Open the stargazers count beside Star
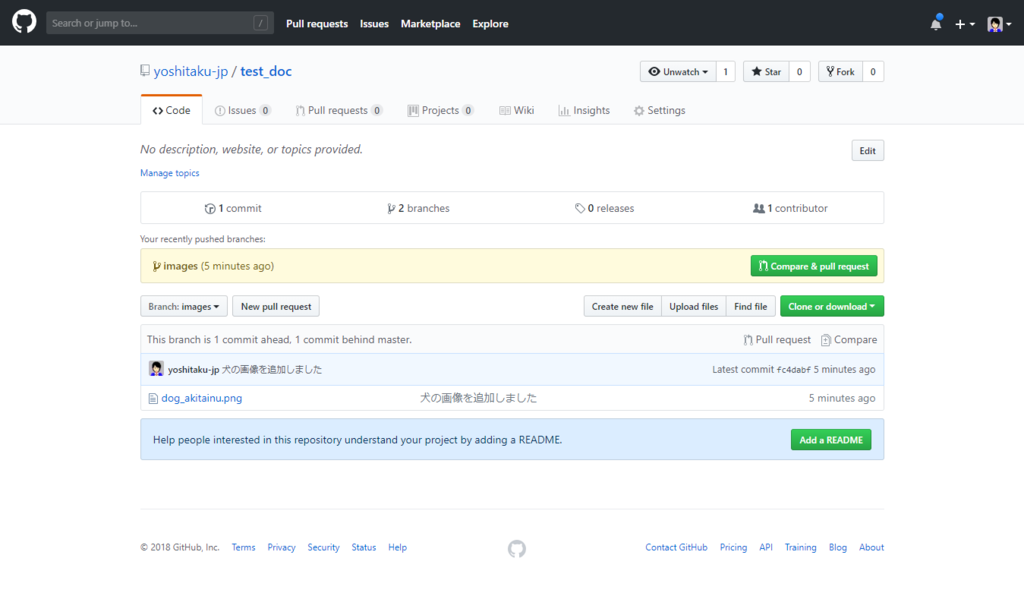The image size is (1024, 596). click(799, 72)
